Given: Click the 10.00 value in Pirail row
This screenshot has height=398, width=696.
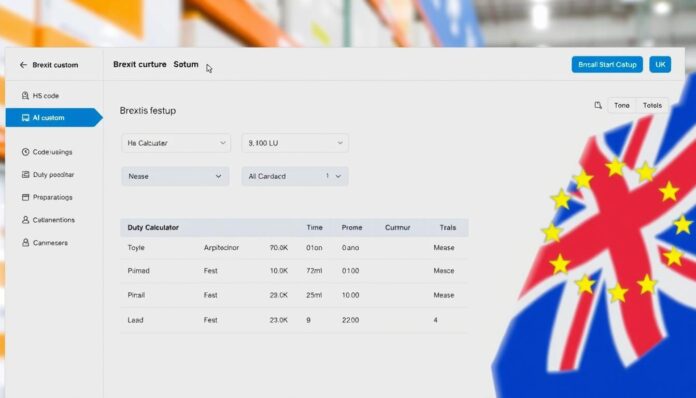Looking at the screenshot, I should 350,295.
